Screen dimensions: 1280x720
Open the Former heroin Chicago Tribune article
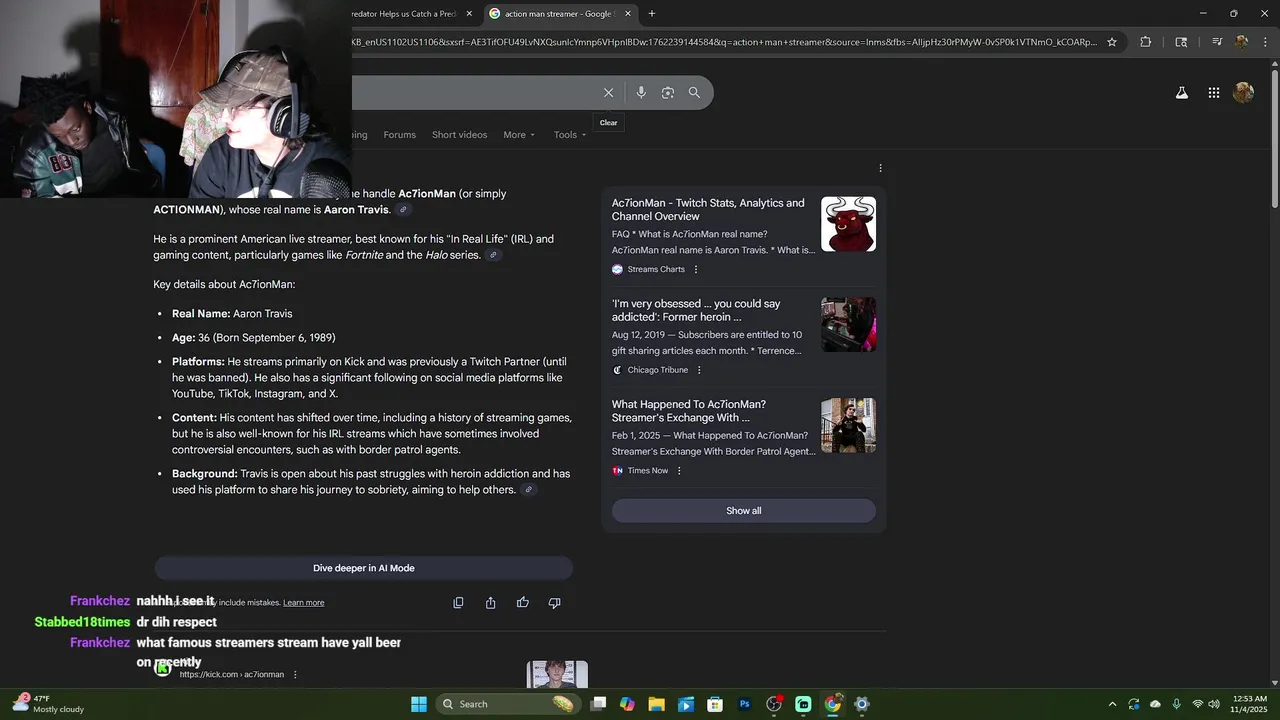point(696,310)
